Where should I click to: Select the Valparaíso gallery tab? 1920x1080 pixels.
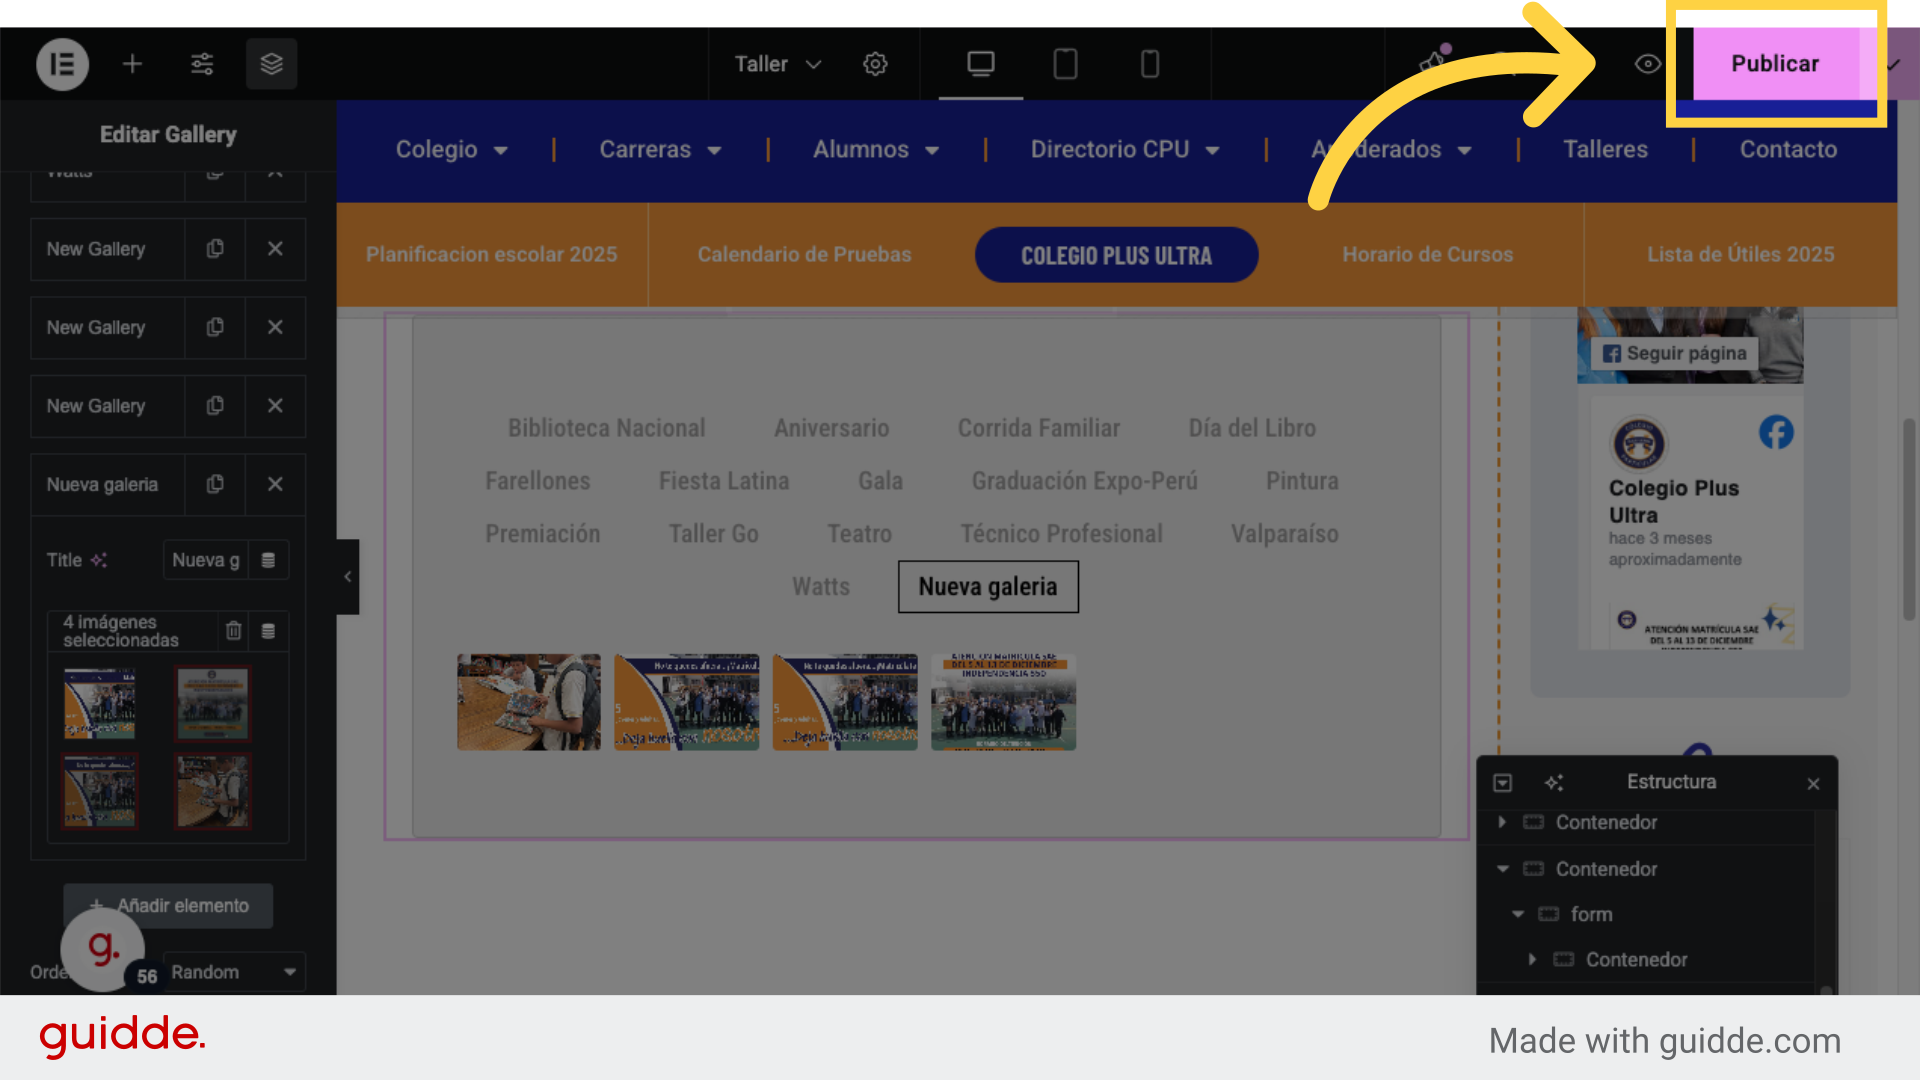(x=1284, y=534)
